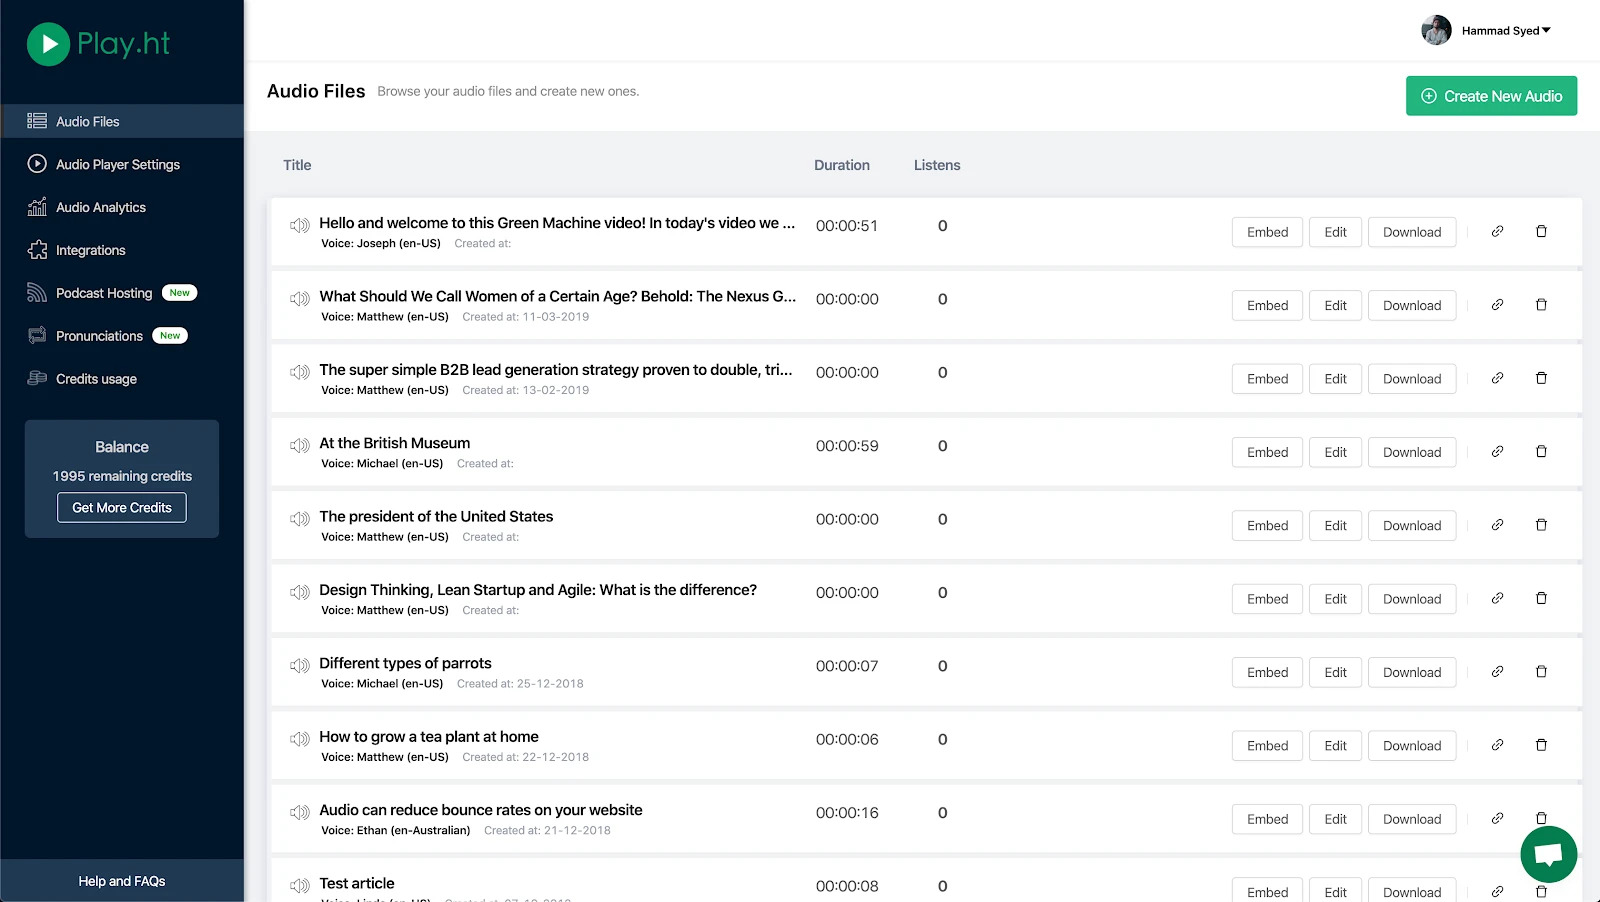Viewport: 1600px width, 902px height.
Task: Embed the 'Audio can reduce bounce rates' file
Action: 1267,819
